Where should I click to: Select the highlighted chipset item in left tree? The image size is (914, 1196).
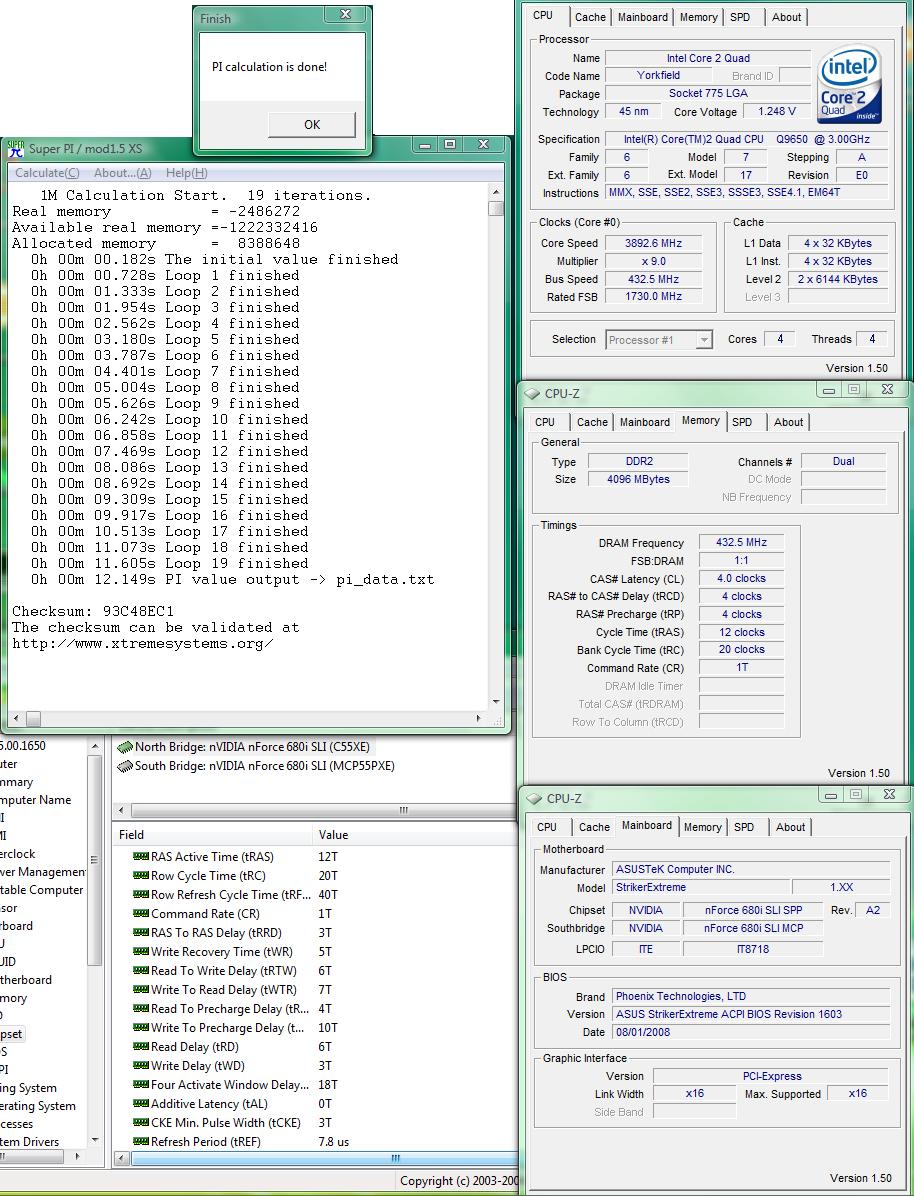click(12, 1034)
